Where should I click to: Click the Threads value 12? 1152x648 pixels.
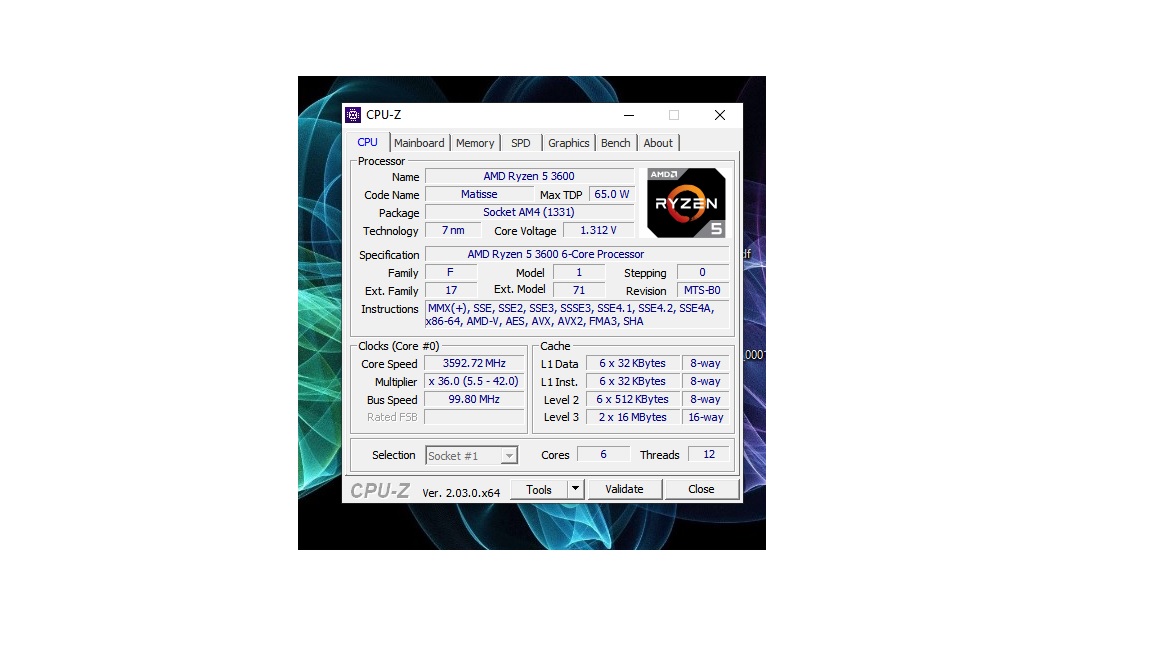click(x=709, y=455)
